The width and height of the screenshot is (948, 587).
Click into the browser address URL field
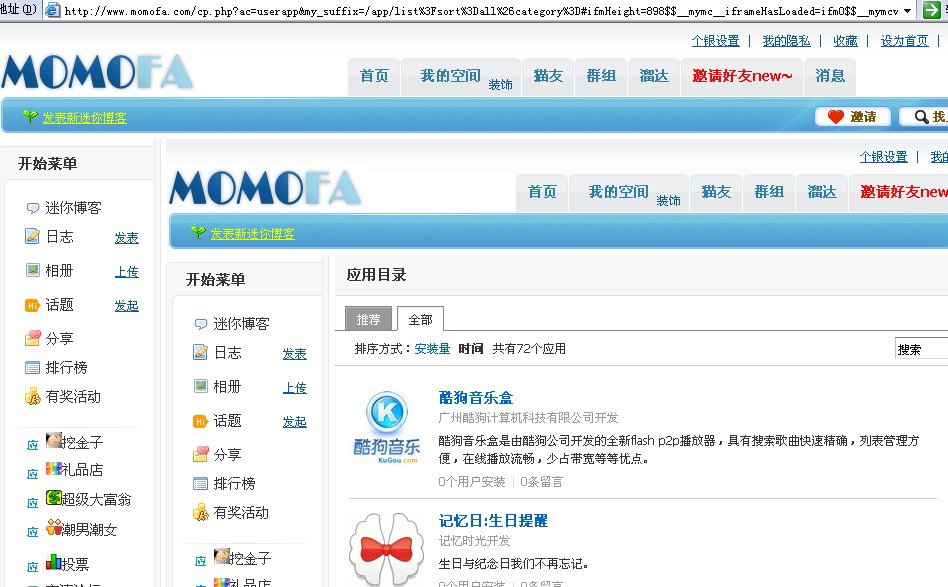coord(481,11)
